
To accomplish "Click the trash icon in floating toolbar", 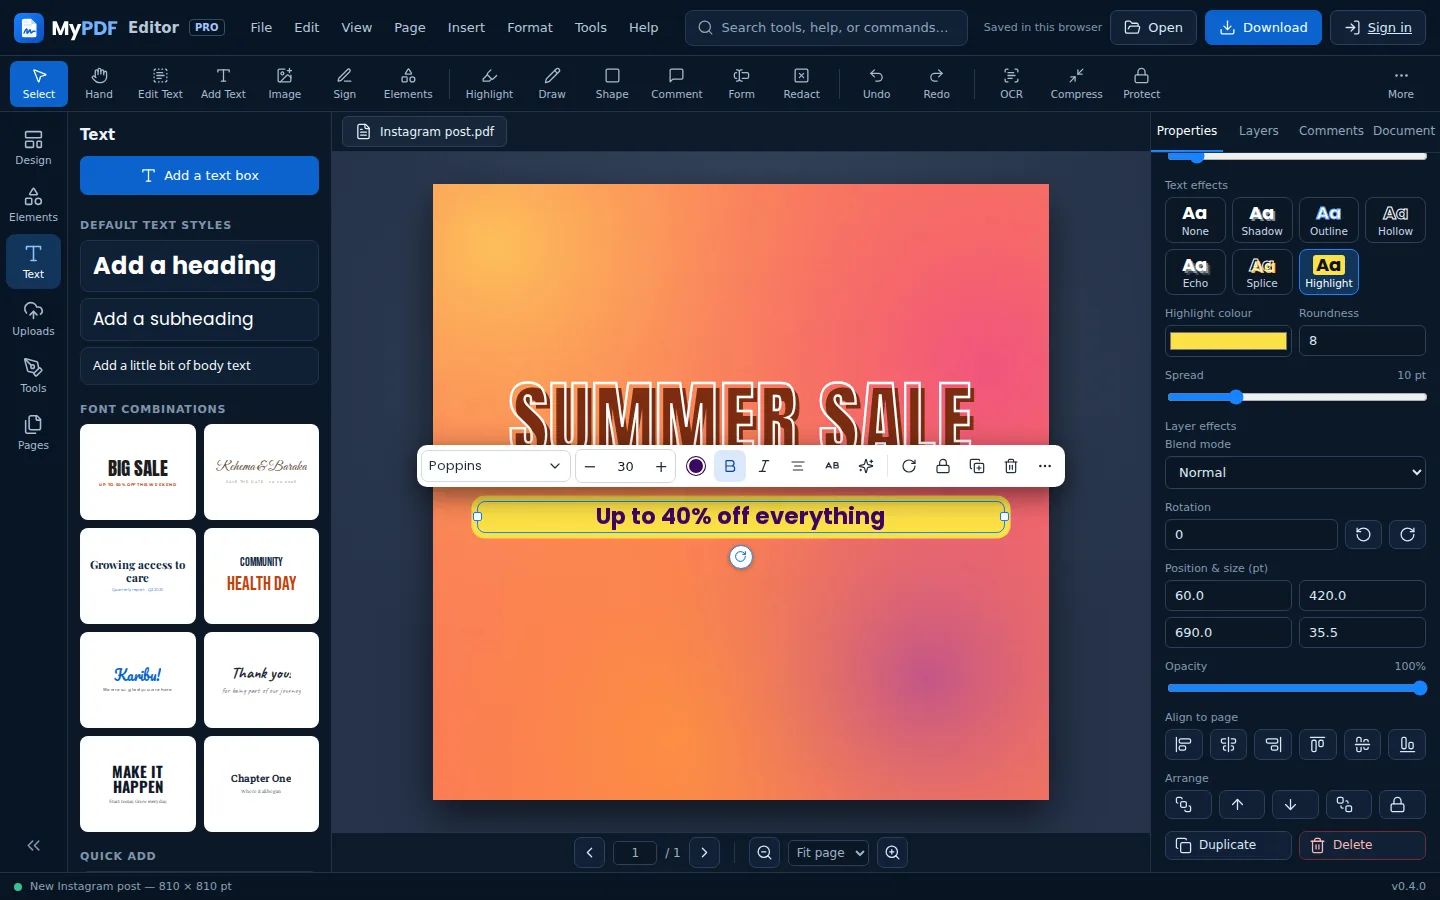I will [1011, 466].
